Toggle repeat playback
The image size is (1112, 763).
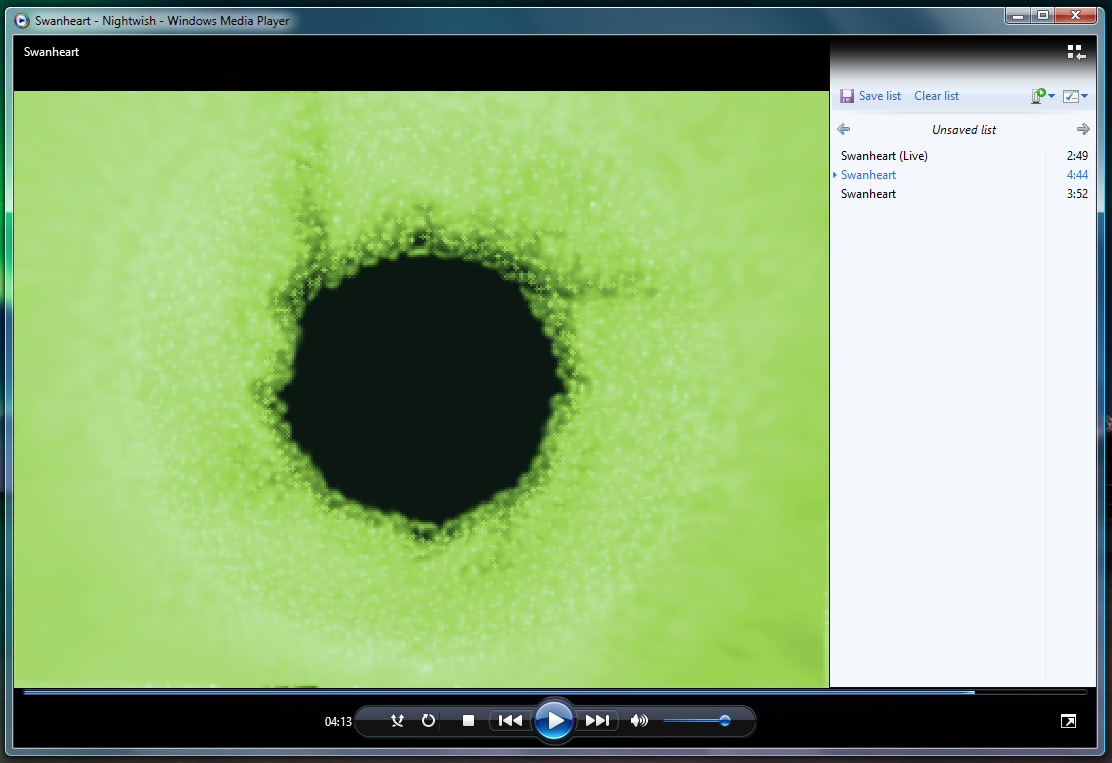pos(428,720)
